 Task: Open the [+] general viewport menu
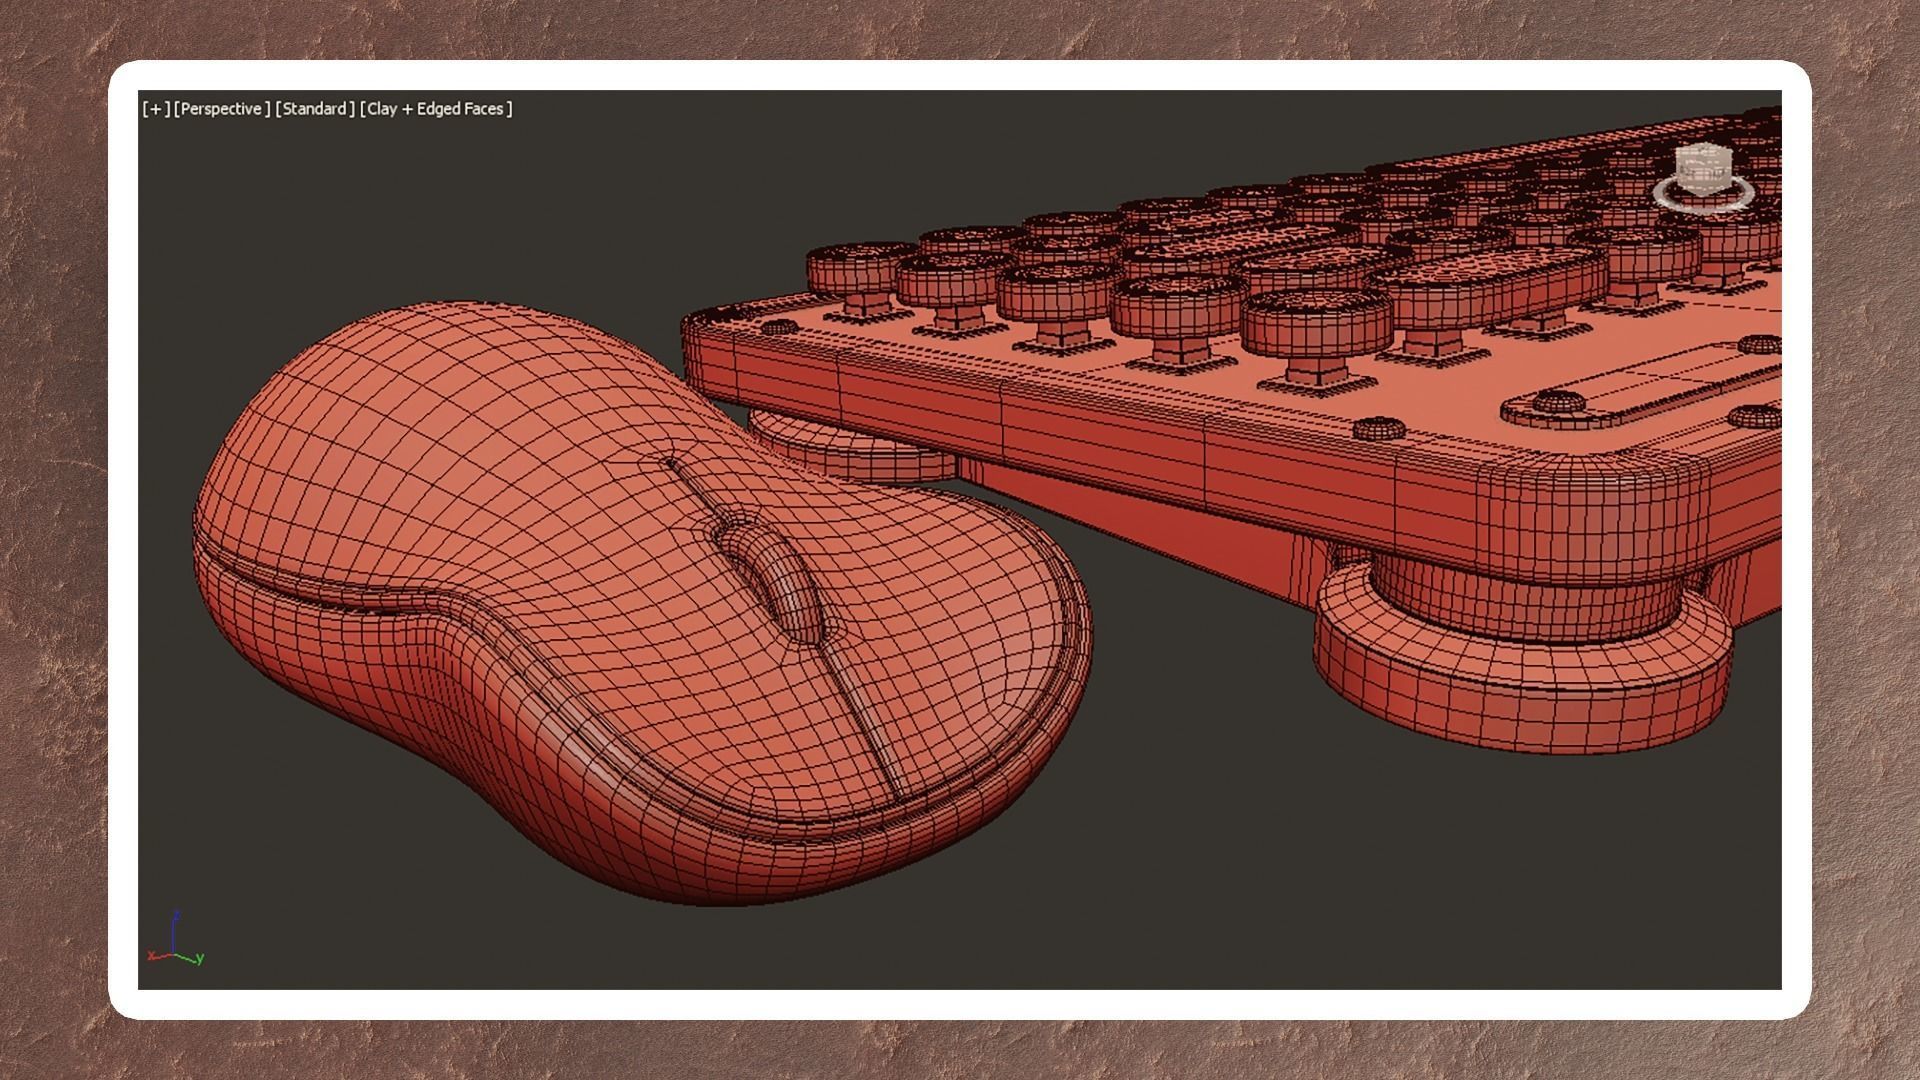click(156, 109)
